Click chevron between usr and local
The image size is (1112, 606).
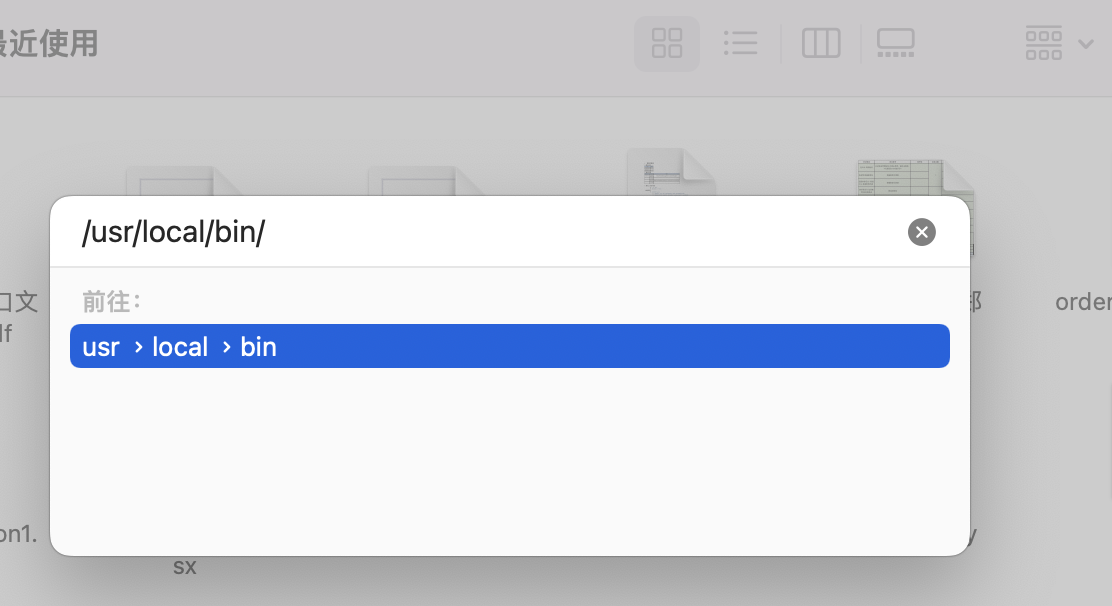point(138,347)
